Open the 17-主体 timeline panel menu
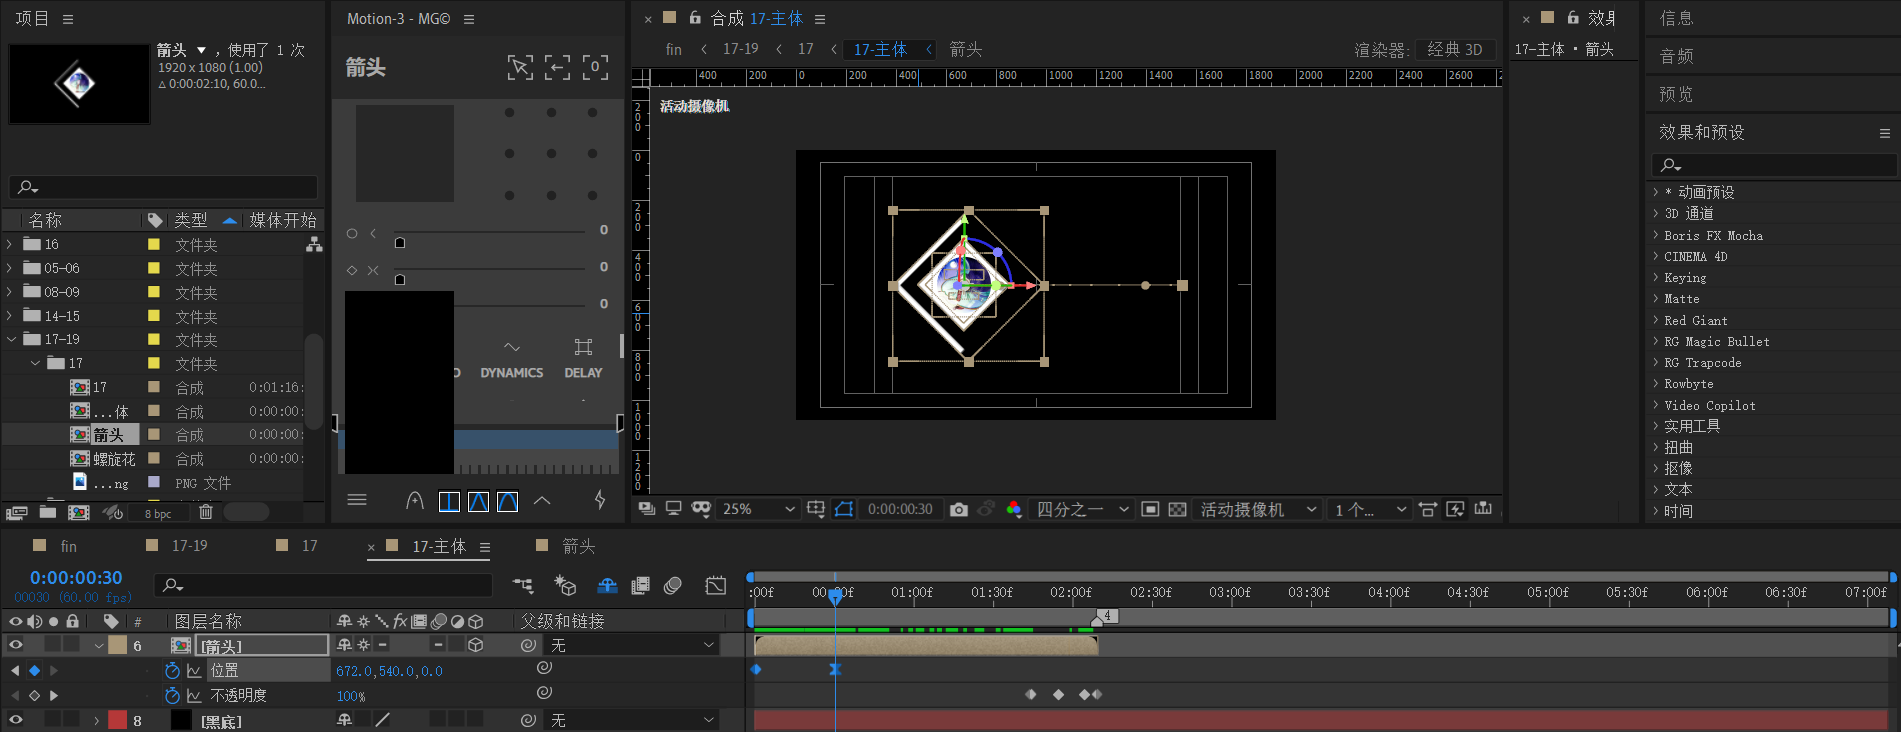The width and height of the screenshot is (1901, 732). pos(485,547)
